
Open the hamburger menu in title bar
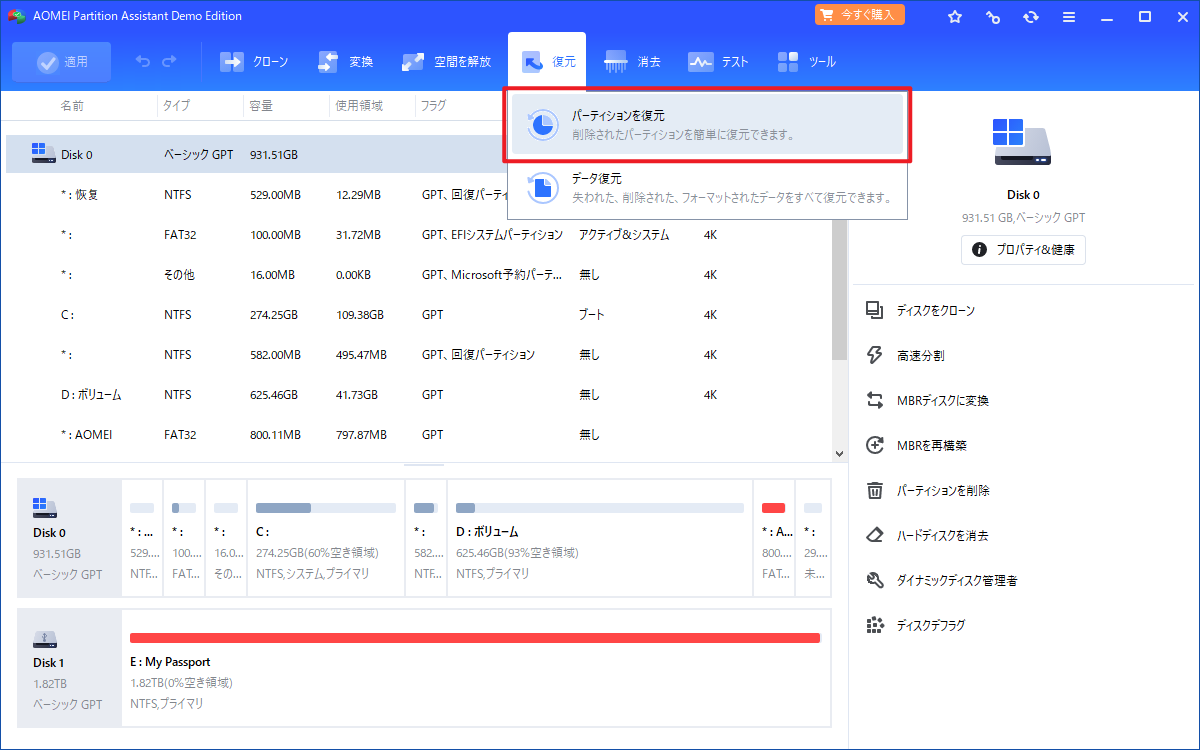point(1069,16)
